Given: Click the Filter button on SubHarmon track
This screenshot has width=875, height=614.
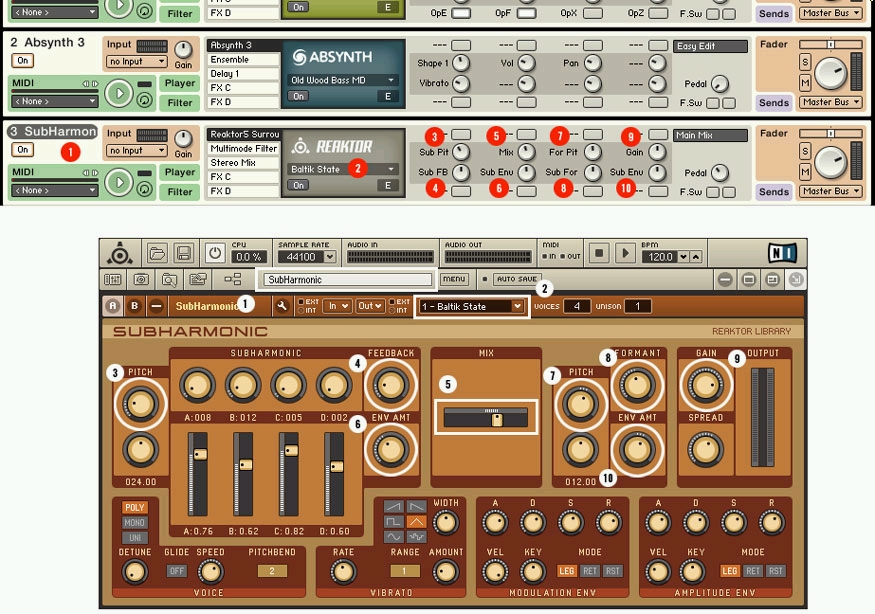Looking at the screenshot, I should tap(180, 191).
